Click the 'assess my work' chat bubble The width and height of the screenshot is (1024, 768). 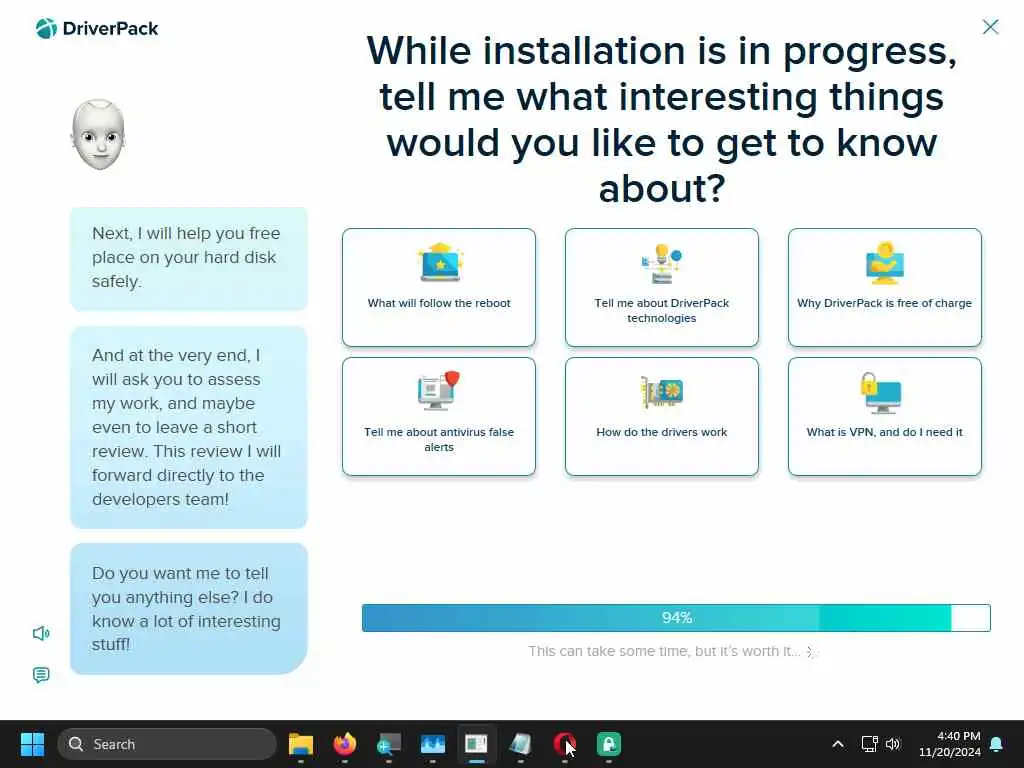point(189,427)
